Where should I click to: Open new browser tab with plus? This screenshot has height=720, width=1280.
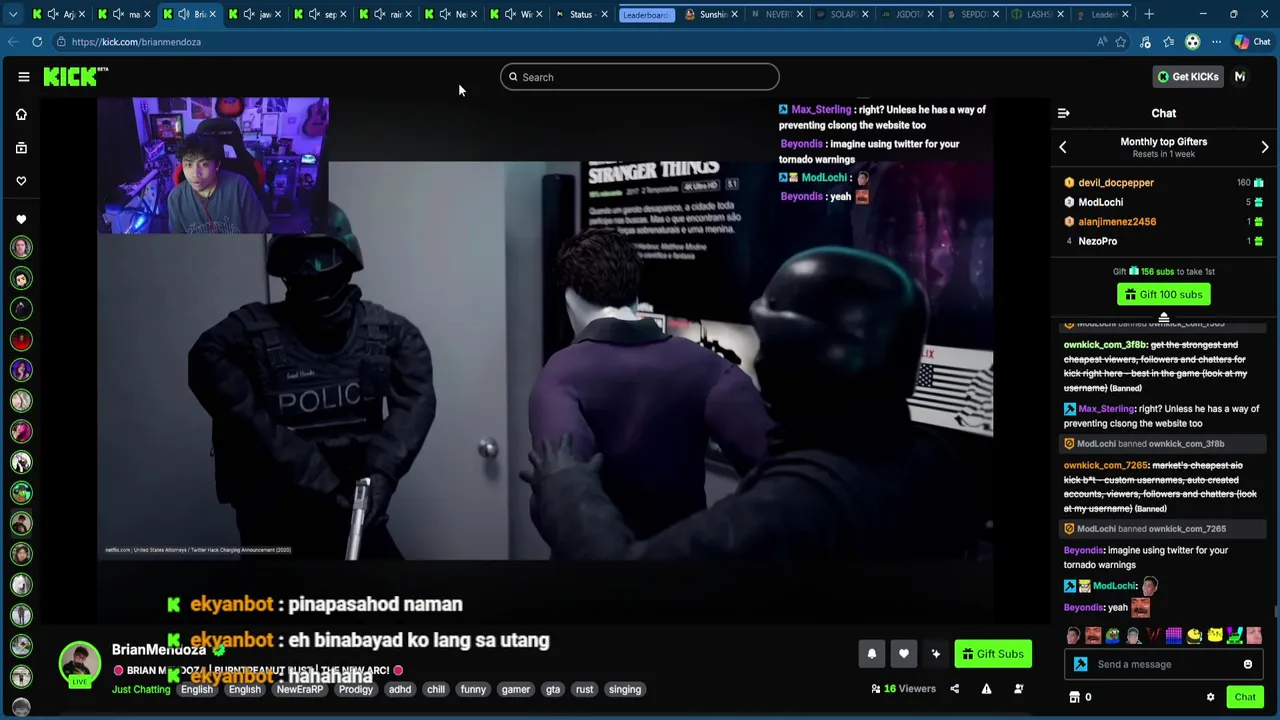click(1149, 14)
